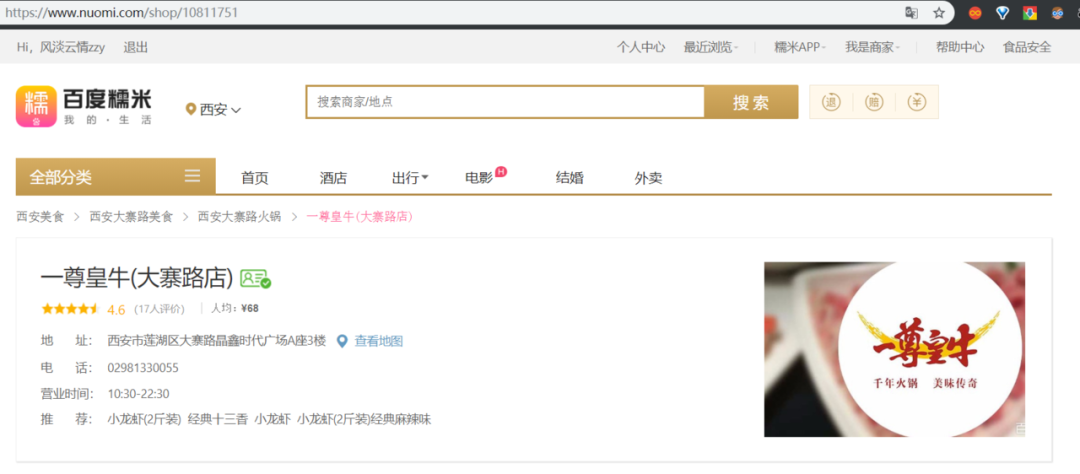Screen dimensions: 1080x474
Task: Click the address 西安市莲湖区大寨路晶鑫时代广场A座3楼
Action: pos(217,341)
